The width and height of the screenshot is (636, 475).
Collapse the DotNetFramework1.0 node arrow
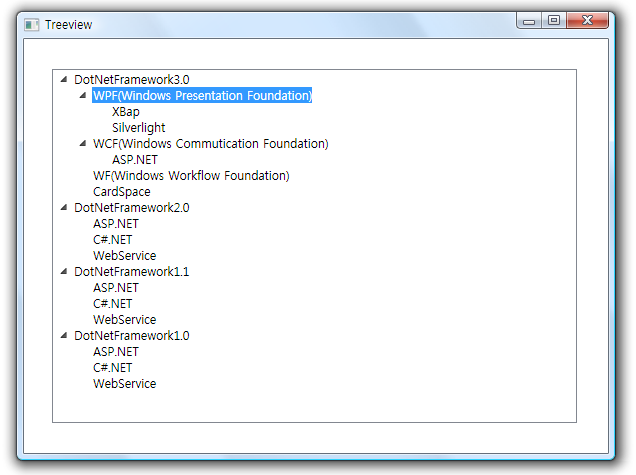pos(64,335)
